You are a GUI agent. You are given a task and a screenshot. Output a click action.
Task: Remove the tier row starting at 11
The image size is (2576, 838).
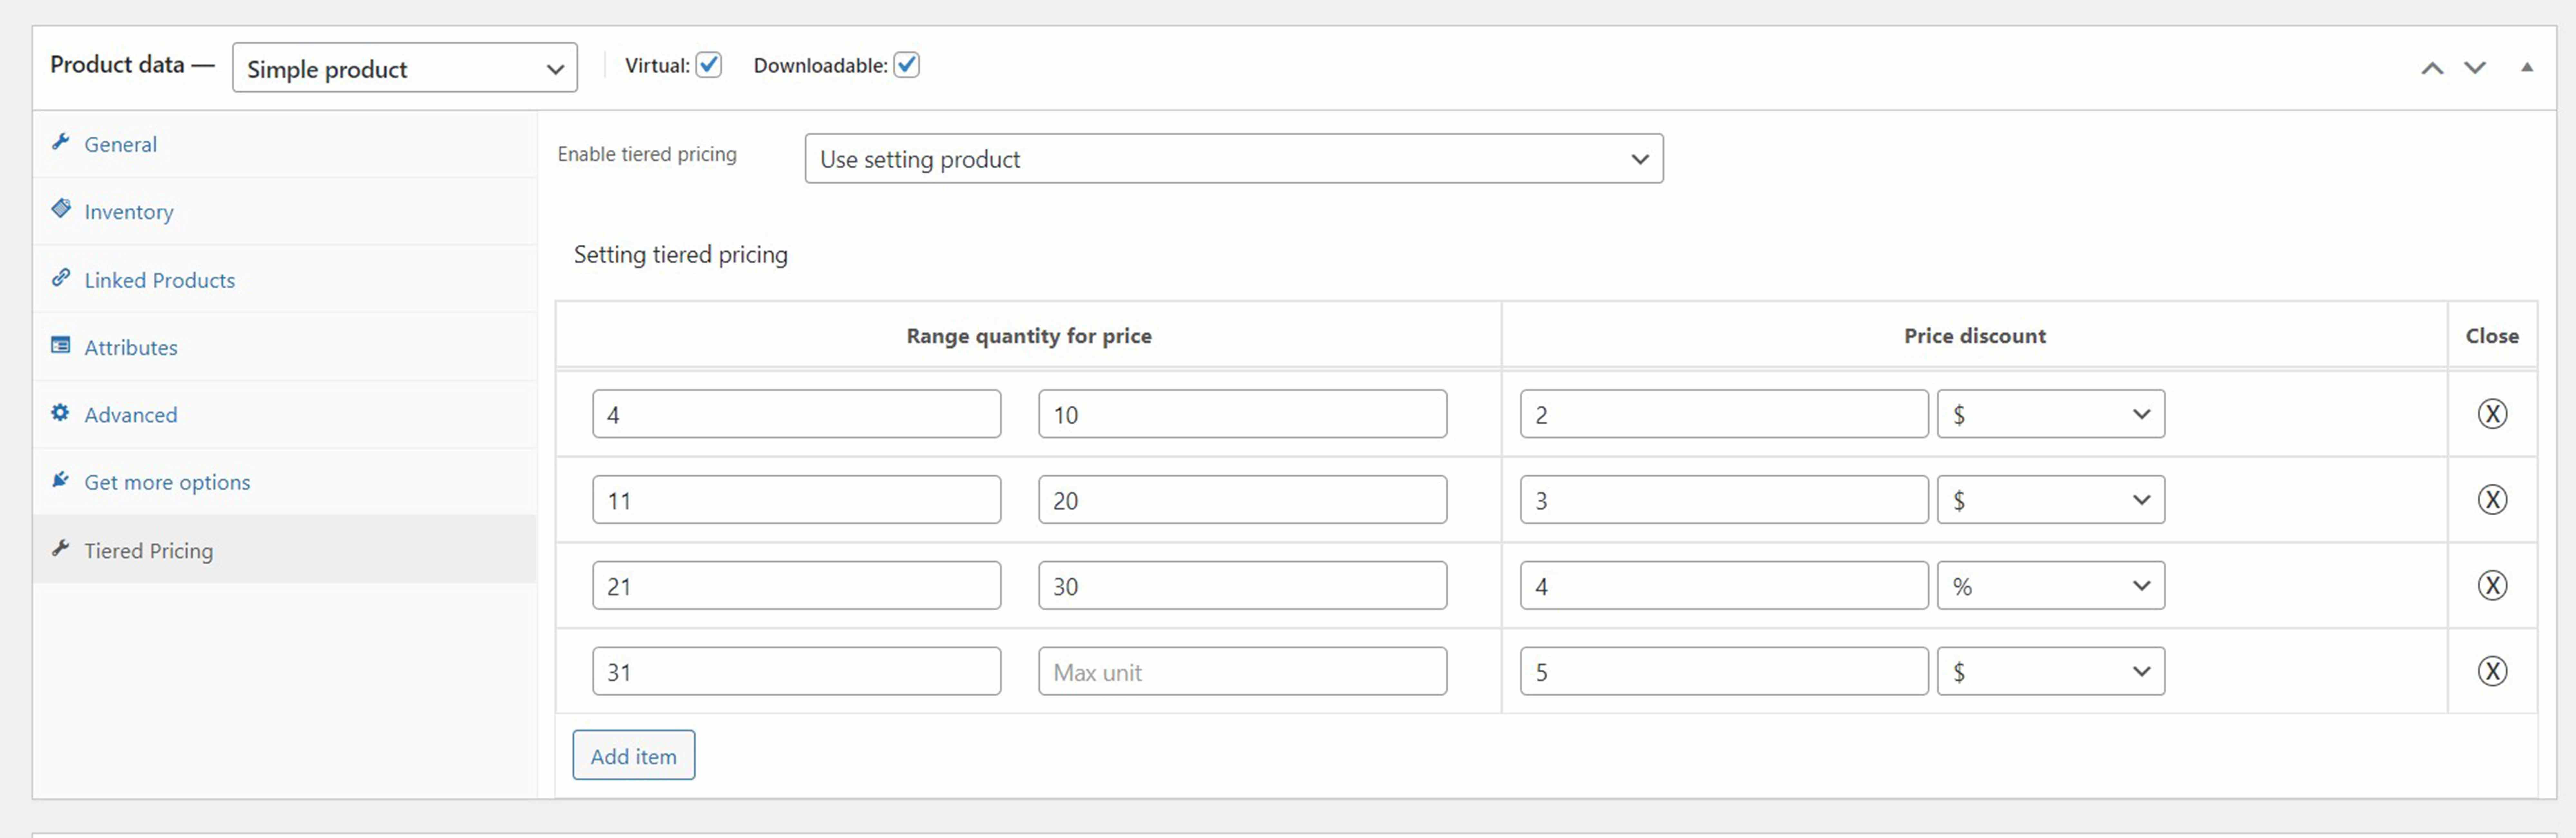click(2492, 500)
